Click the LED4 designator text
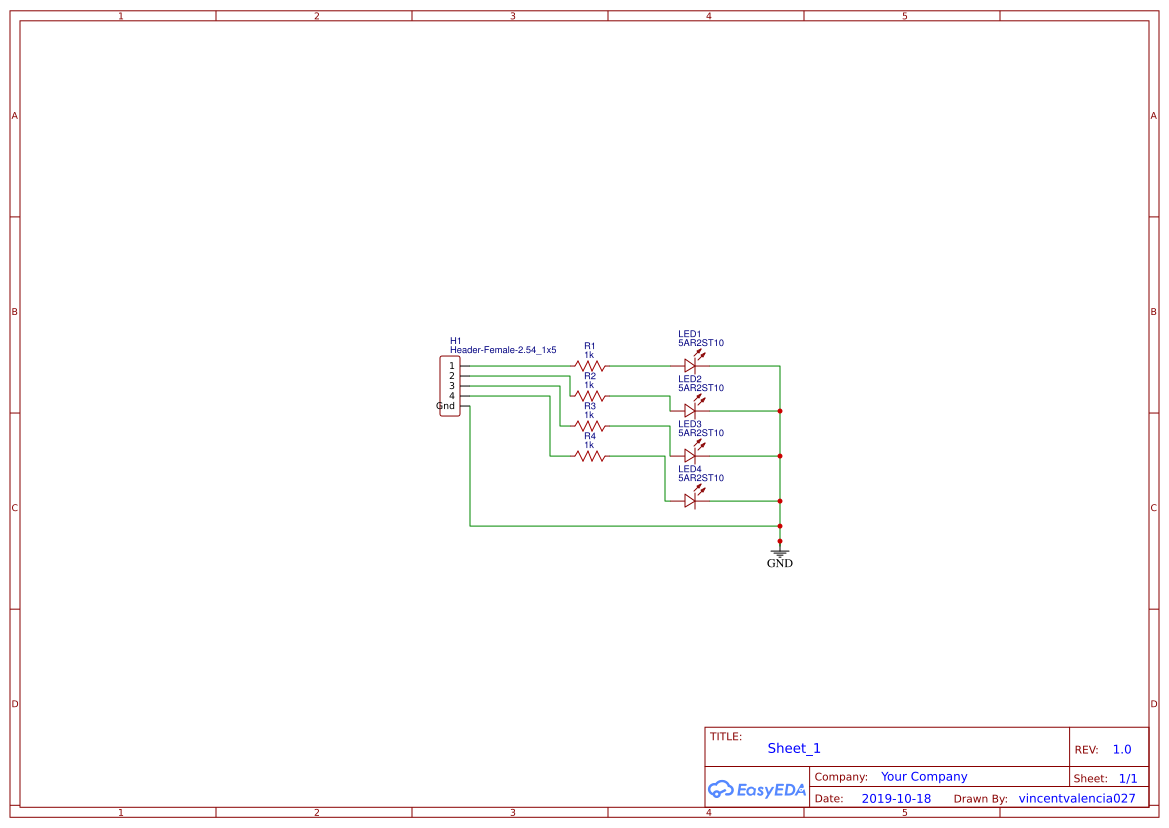The width and height of the screenshot is (1169, 828). click(690, 469)
